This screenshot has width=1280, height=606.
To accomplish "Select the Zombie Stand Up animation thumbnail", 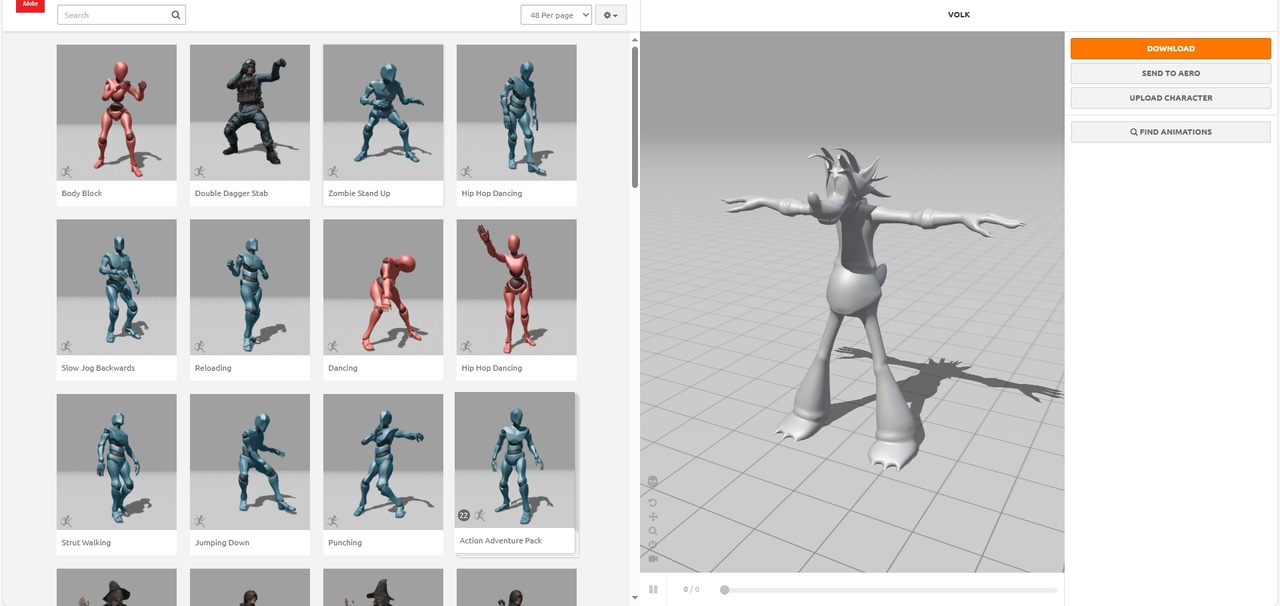I will [383, 112].
